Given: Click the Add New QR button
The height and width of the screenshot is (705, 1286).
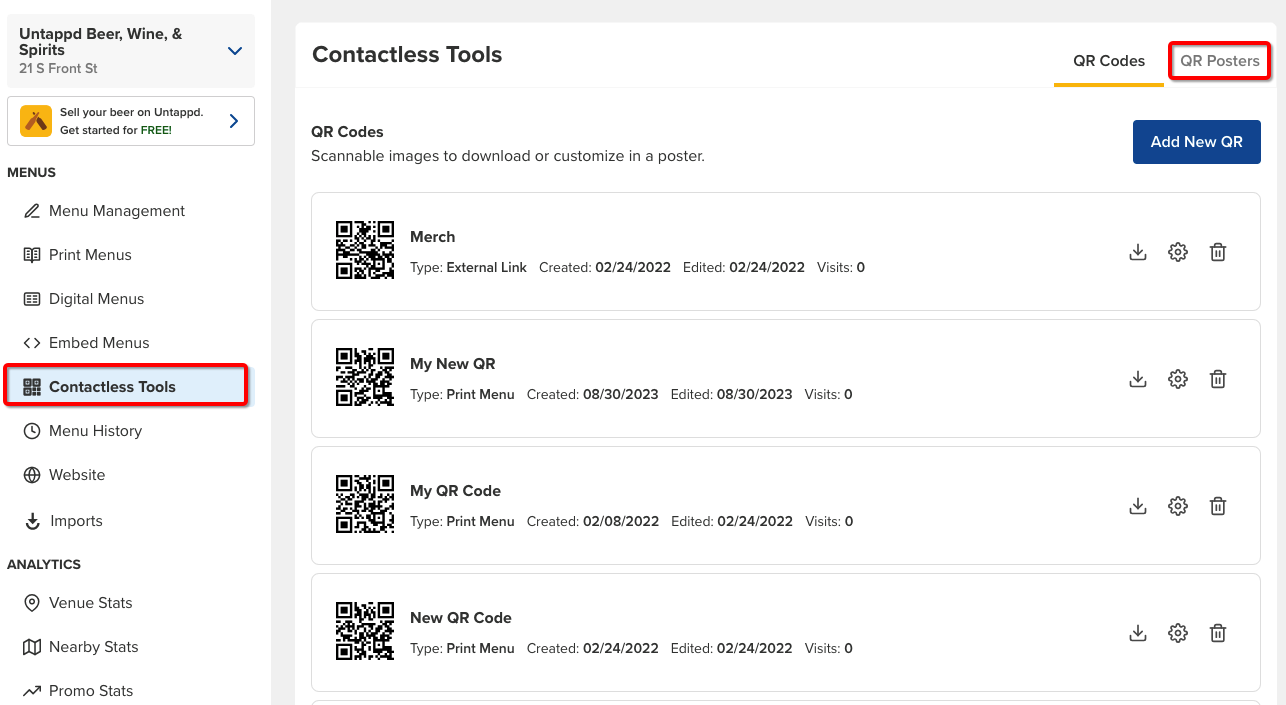Looking at the screenshot, I should (1196, 142).
